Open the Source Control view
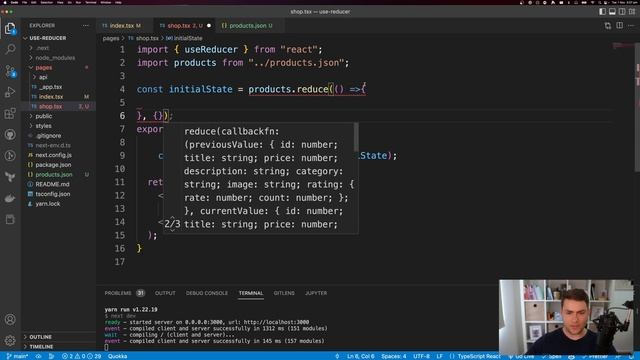Image resolution: width=640 pixels, height=360 pixels. 10,71
